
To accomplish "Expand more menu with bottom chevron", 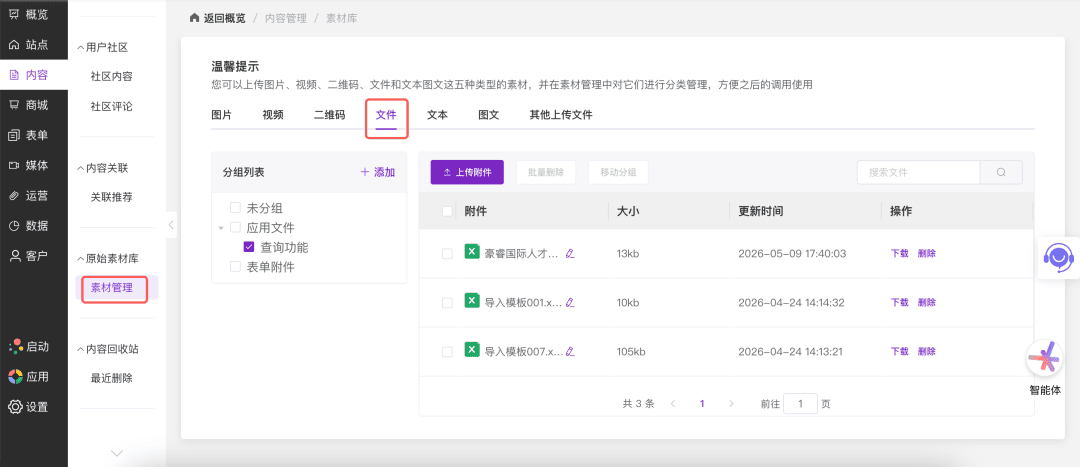I will point(117,453).
